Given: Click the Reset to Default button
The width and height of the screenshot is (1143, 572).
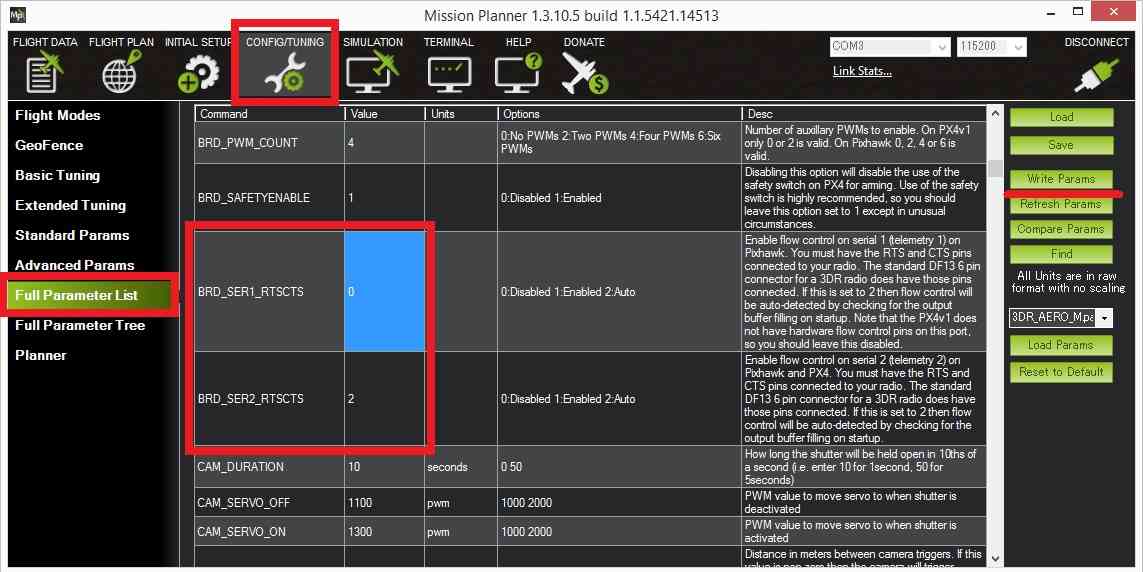Looking at the screenshot, I should [1061, 372].
